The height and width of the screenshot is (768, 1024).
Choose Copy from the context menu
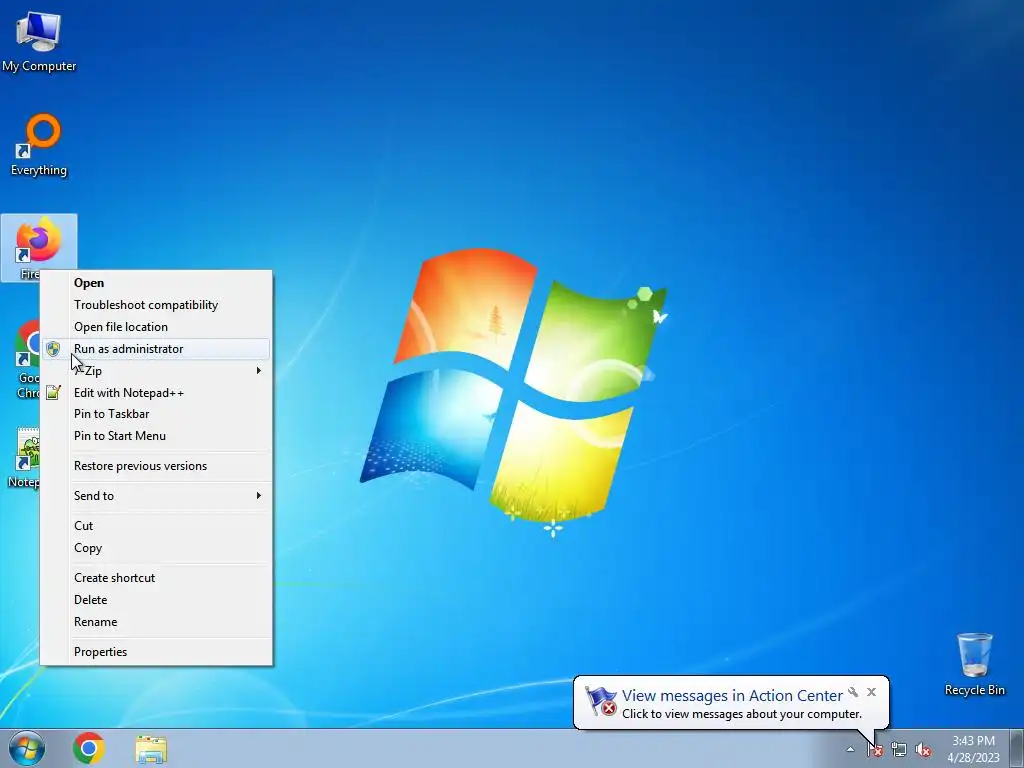click(x=156, y=548)
